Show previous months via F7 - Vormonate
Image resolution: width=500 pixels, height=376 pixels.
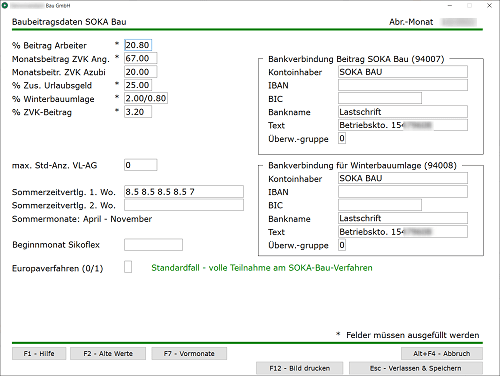[x=189, y=354]
